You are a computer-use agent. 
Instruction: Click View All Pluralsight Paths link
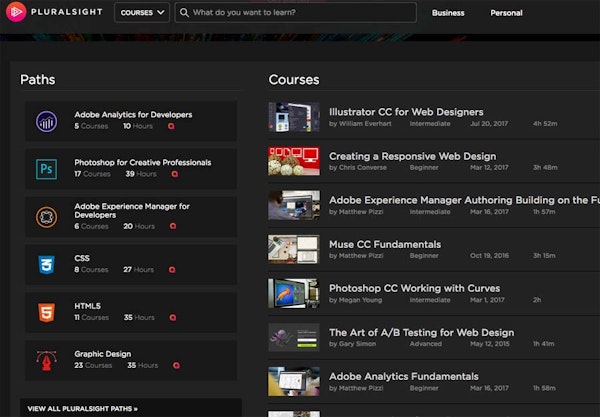coord(82,408)
